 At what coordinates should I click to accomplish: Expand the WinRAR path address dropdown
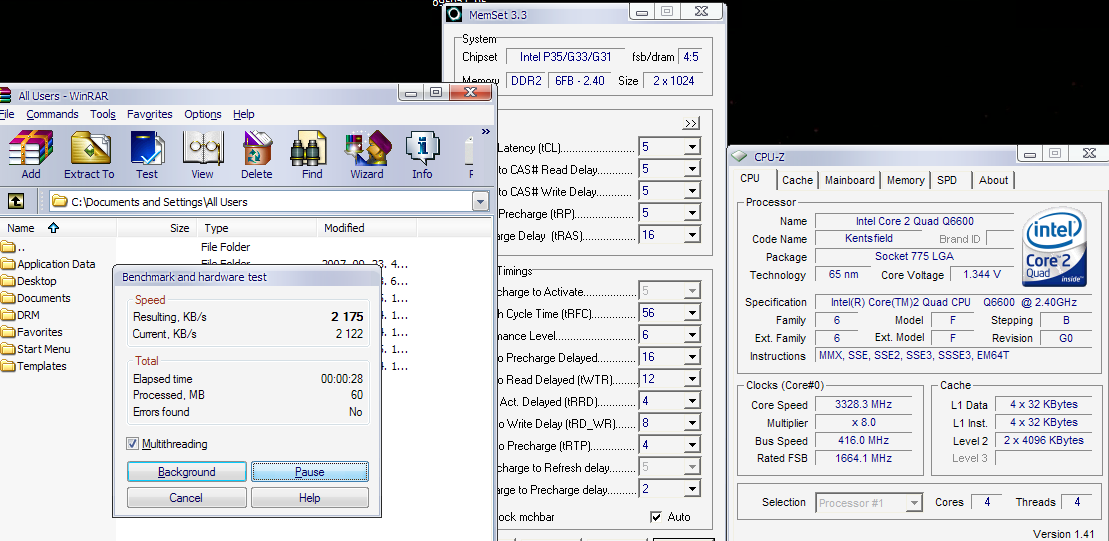(x=480, y=202)
